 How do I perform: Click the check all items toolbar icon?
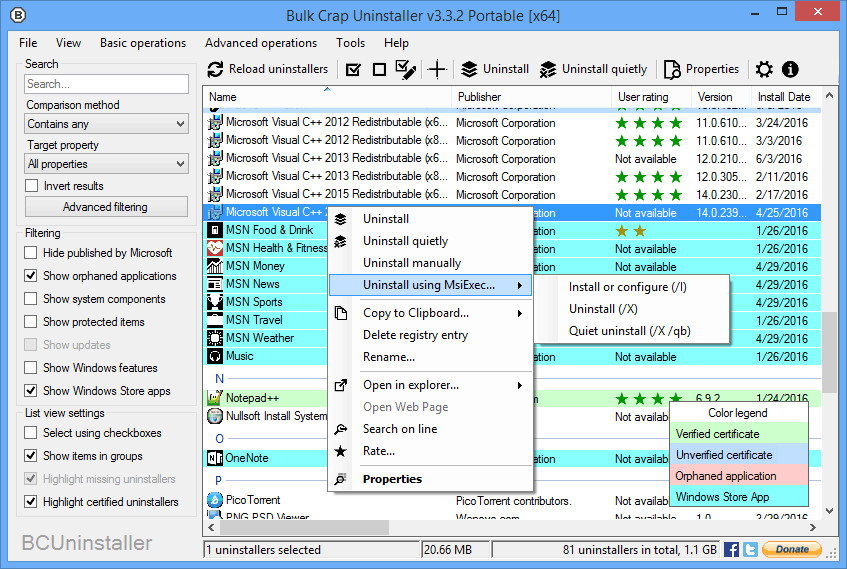click(353, 70)
